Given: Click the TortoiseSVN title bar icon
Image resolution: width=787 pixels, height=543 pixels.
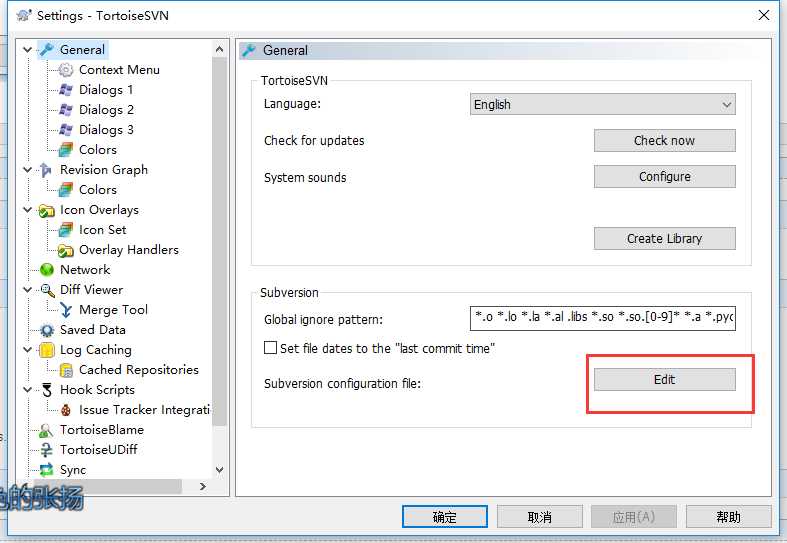Looking at the screenshot, I should pyautogui.click(x=24, y=16).
